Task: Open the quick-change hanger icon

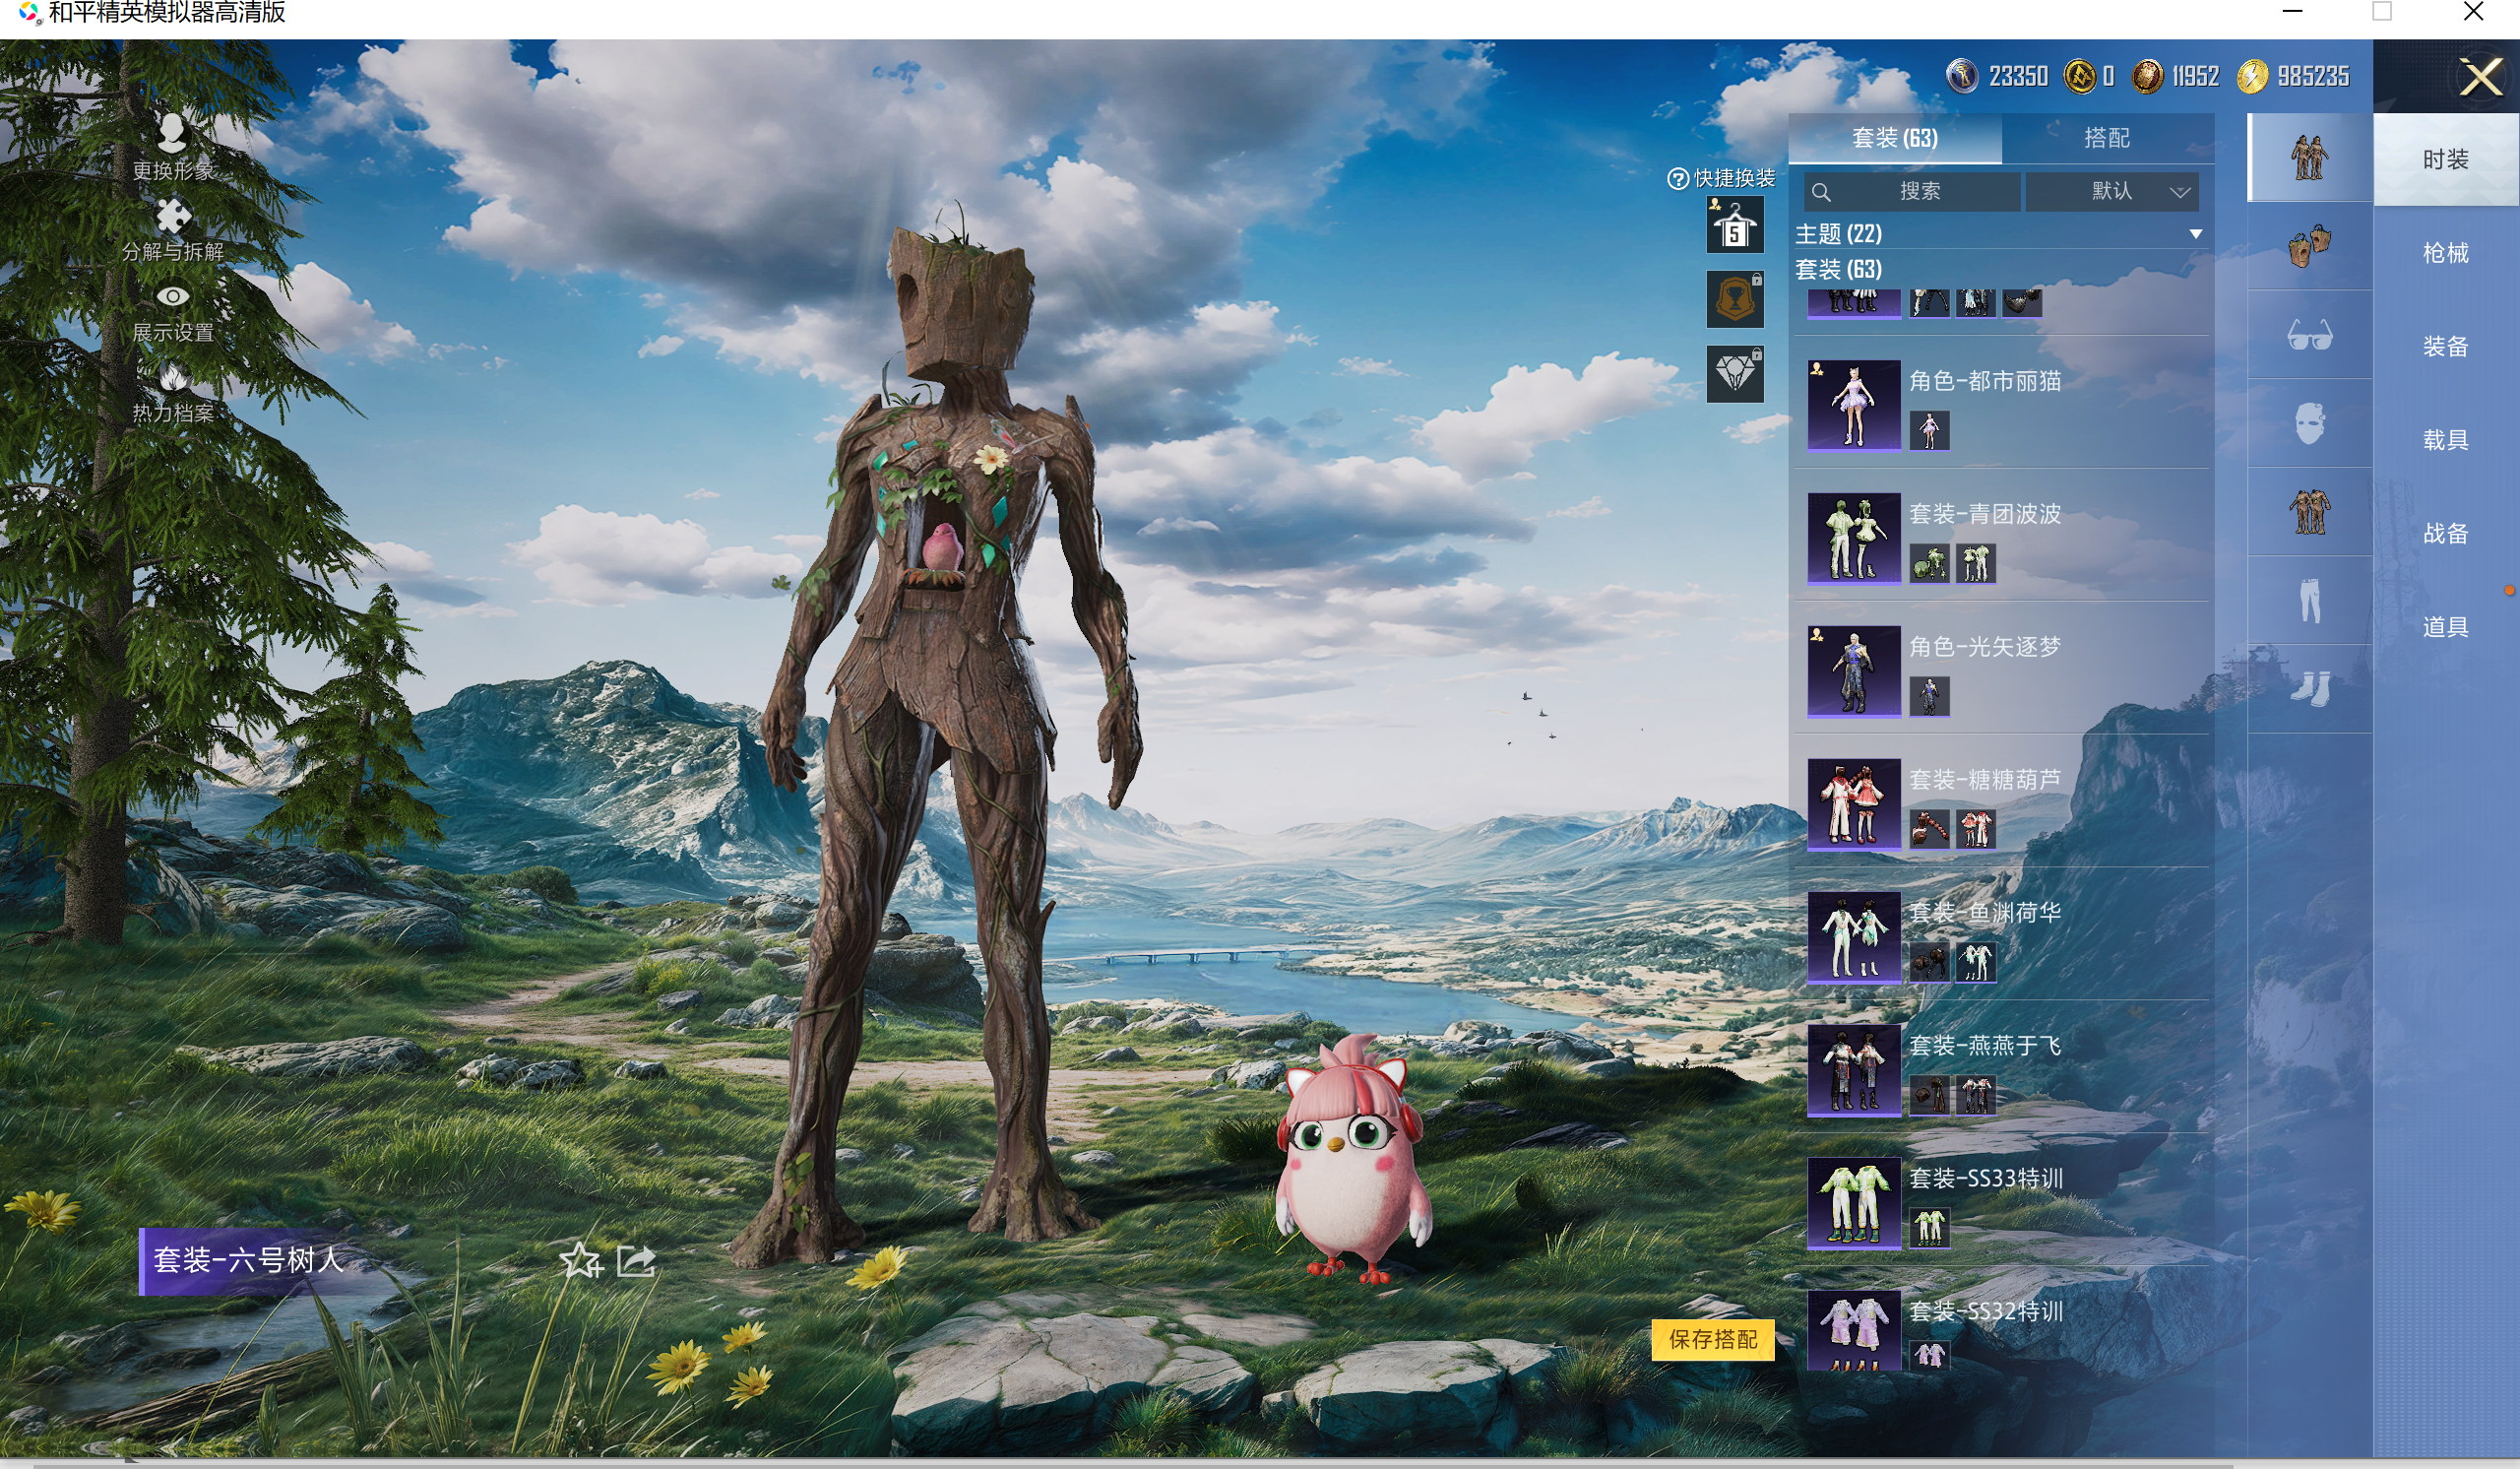Action: (x=1734, y=225)
